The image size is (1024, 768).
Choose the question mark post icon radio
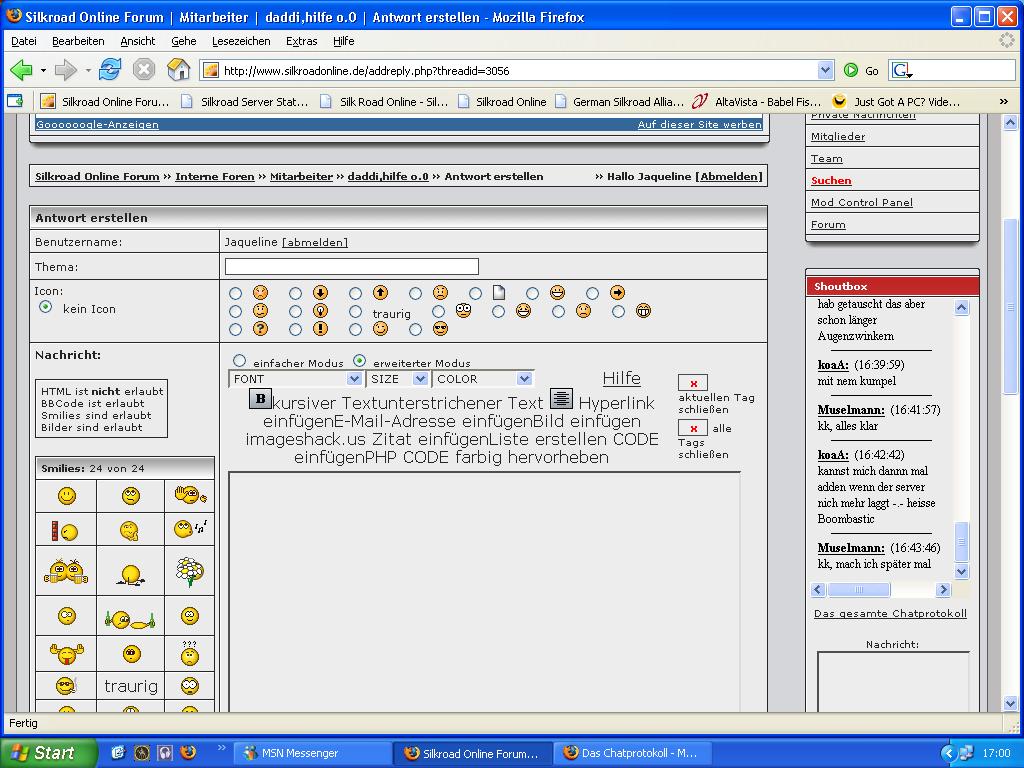coord(235,329)
